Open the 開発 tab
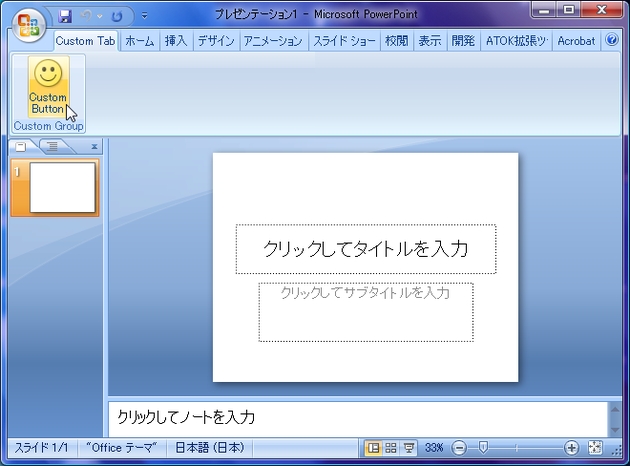630x466 pixels. 463,41
